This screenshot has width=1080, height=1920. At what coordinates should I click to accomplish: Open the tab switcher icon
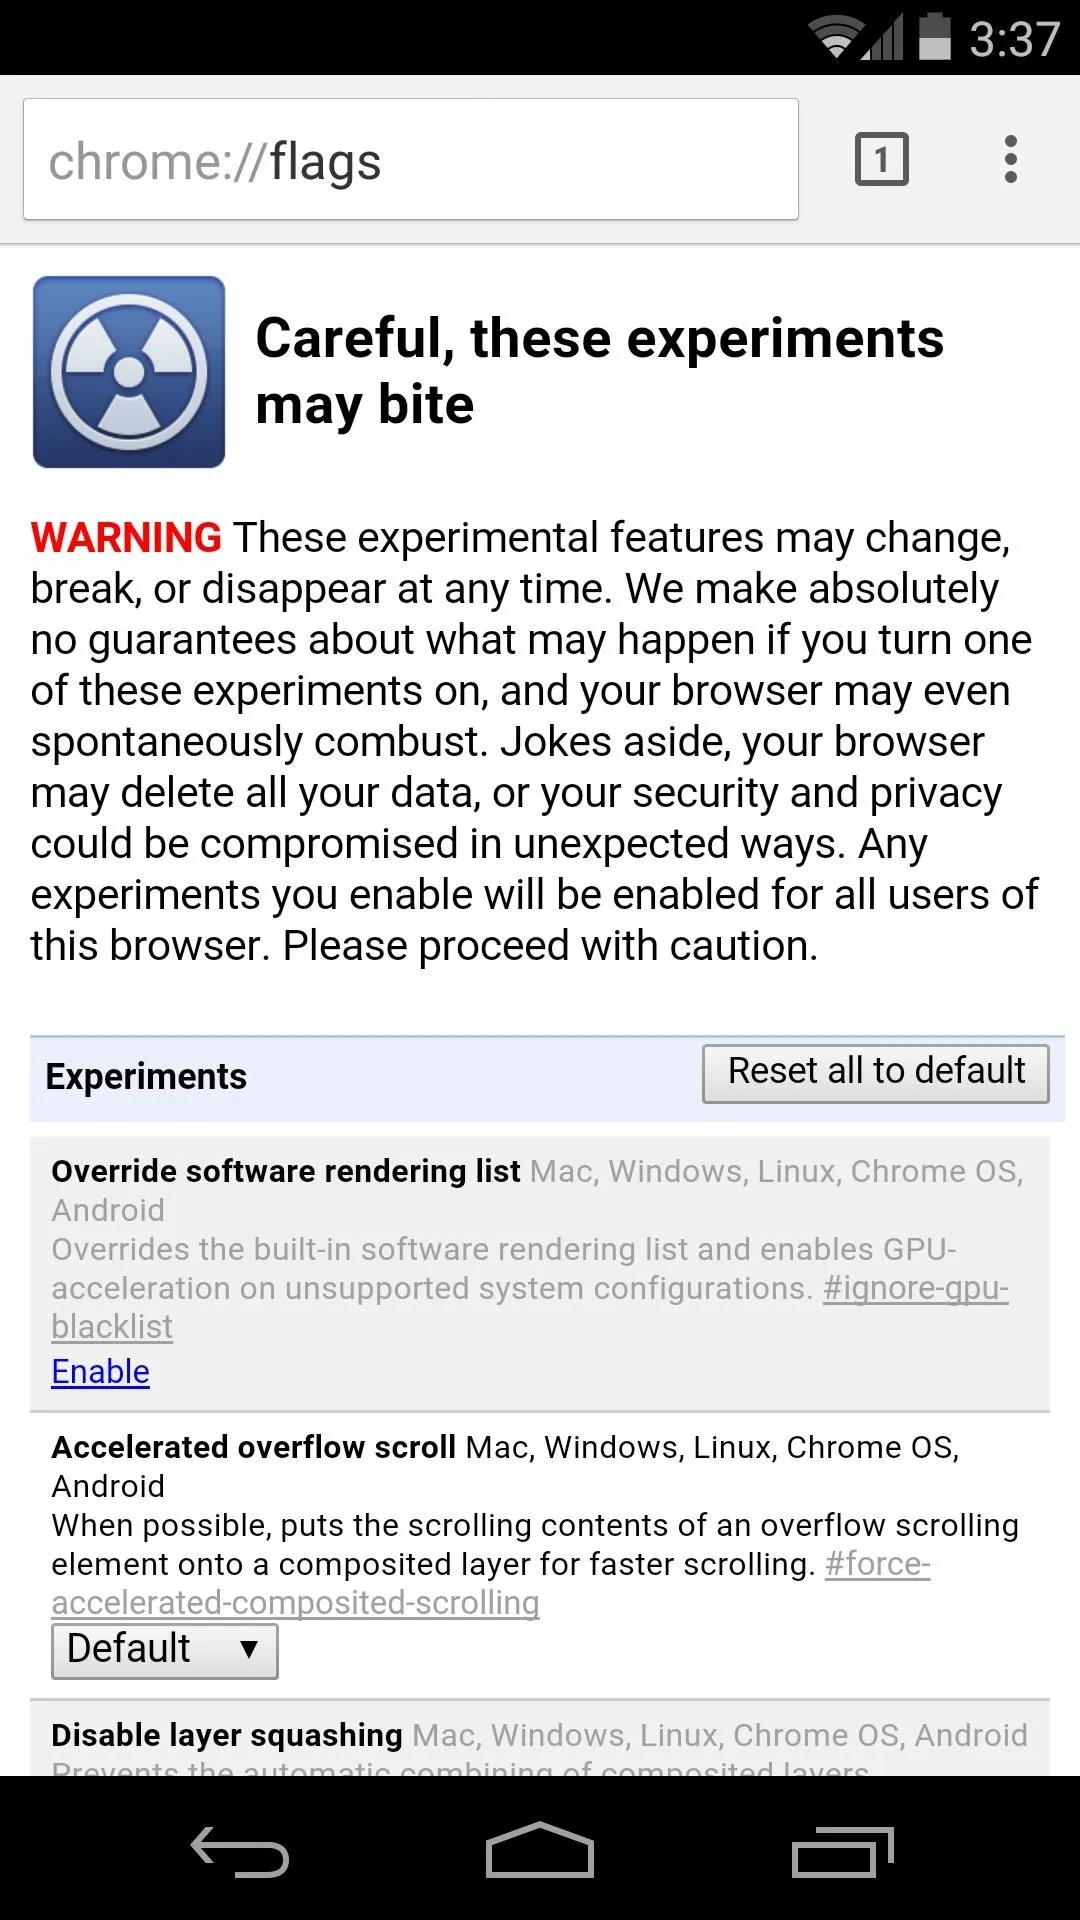(881, 159)
